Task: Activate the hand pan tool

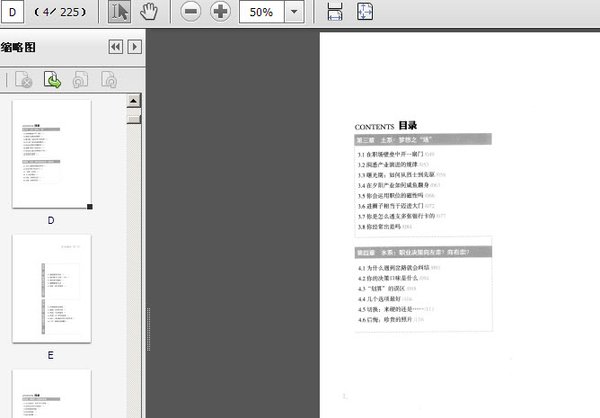Action: point(148,12)
